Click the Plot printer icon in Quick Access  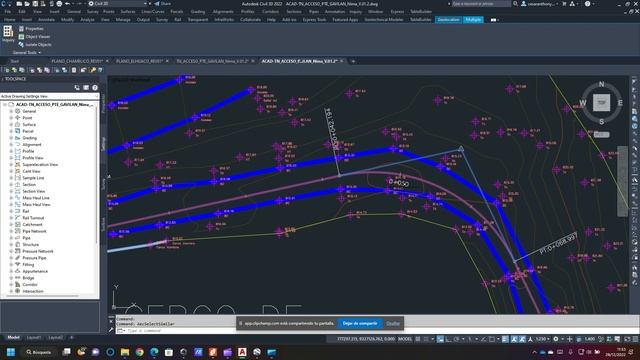pyautogui.click(x=59, y=4)
